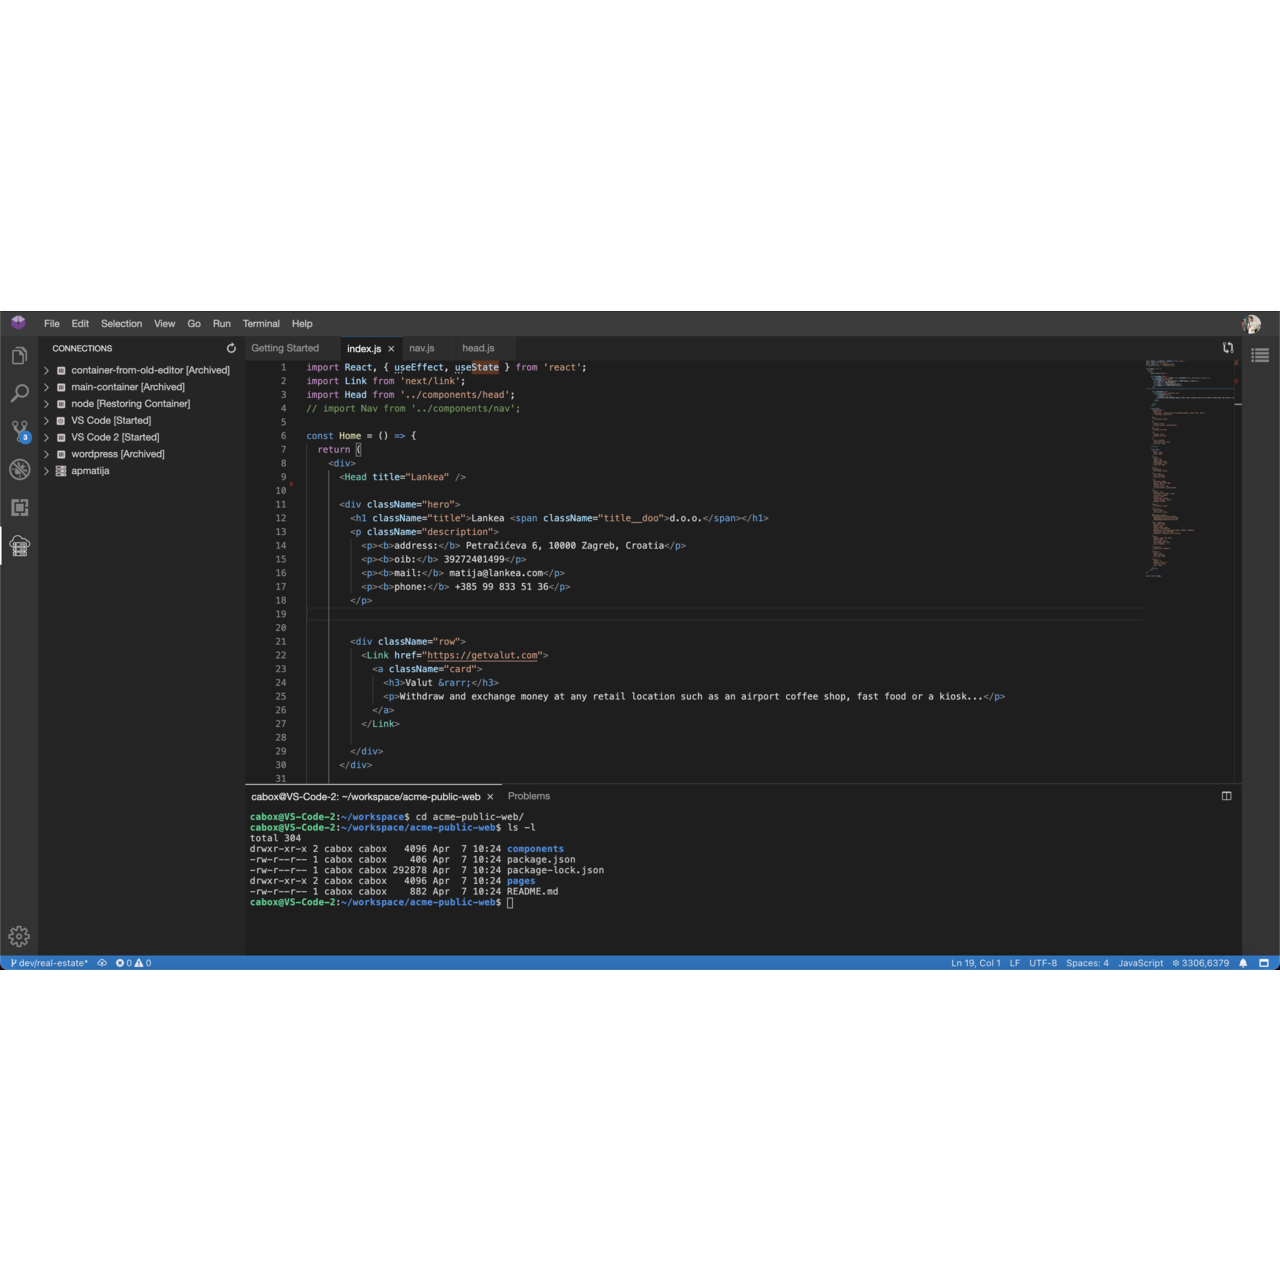Open notifications bell in status bar
Screen dimensions: 1280x1280
pos(1243,963)
